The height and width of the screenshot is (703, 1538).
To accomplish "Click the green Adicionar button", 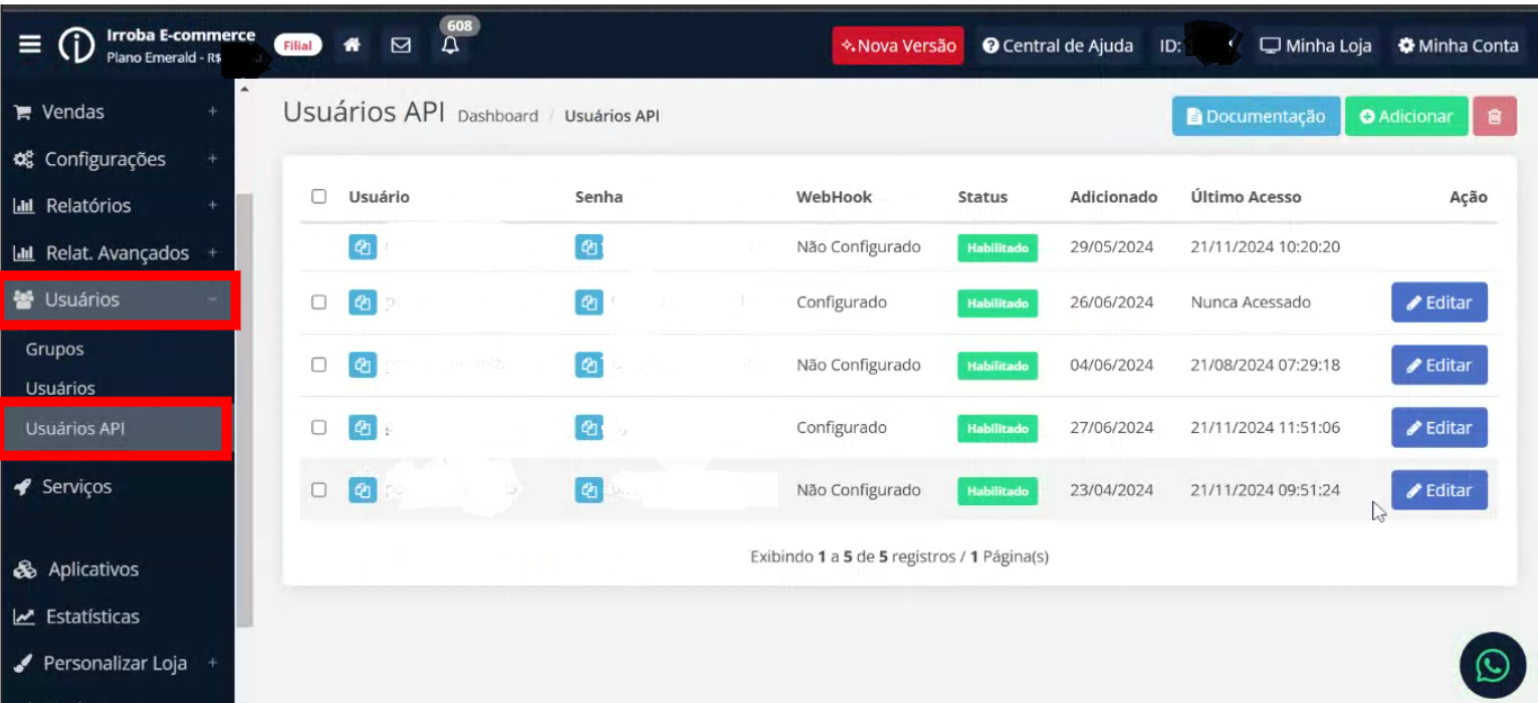I will [x=1406, y=116].
